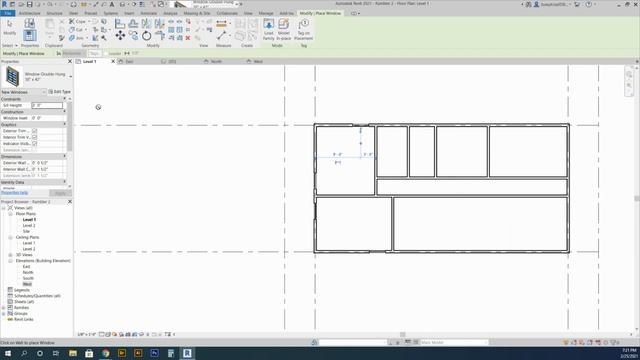Switch to the East view tab
Viewport: 640px width, 360px height.
coord(129,62)
